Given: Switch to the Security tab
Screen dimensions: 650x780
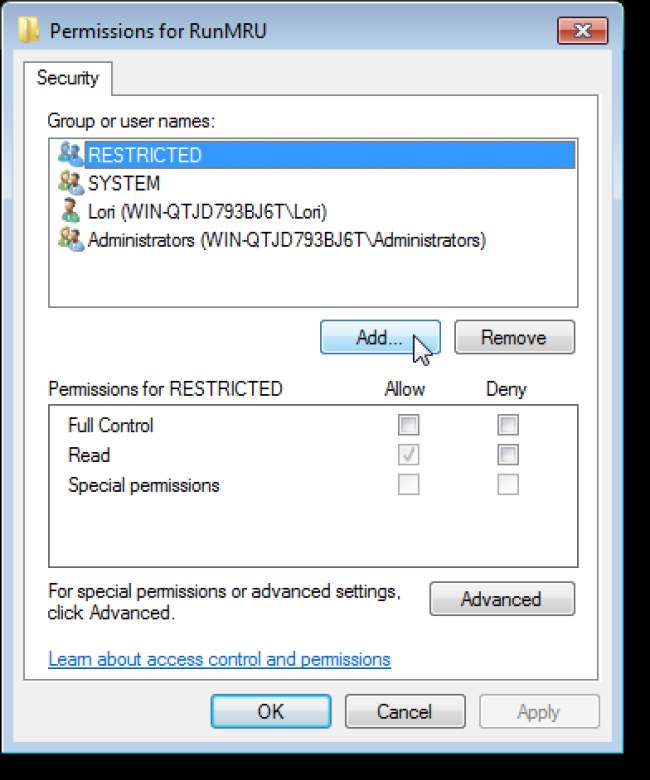Looking at the screenshot, I should (68, 78).
